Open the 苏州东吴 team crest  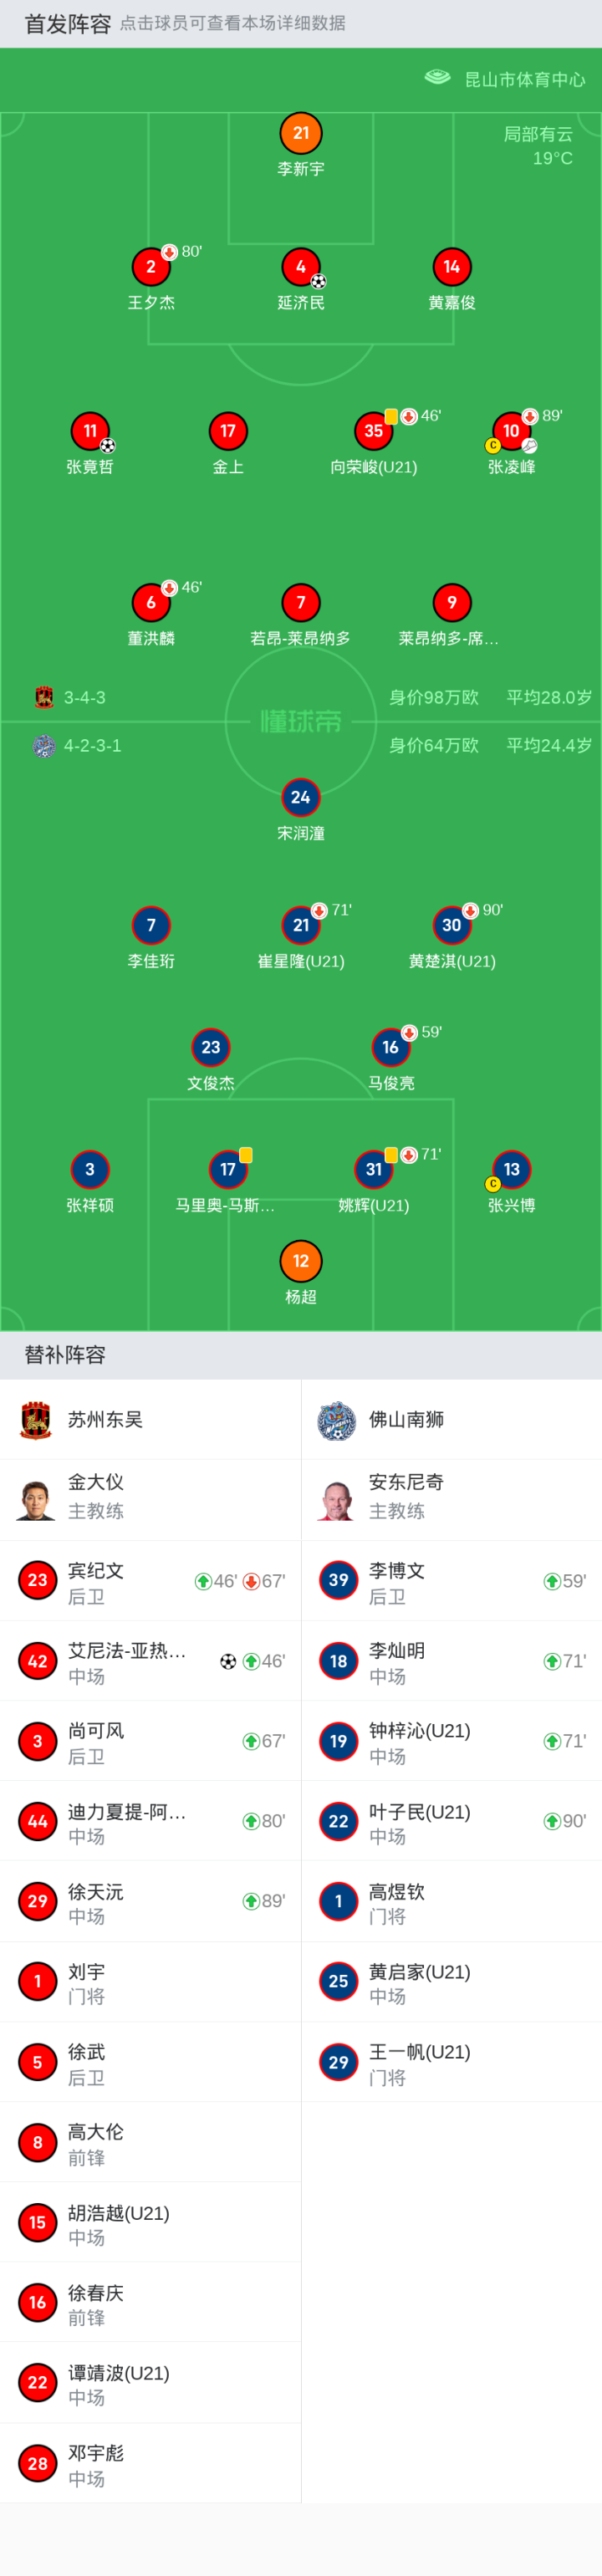pos(37,1419)
